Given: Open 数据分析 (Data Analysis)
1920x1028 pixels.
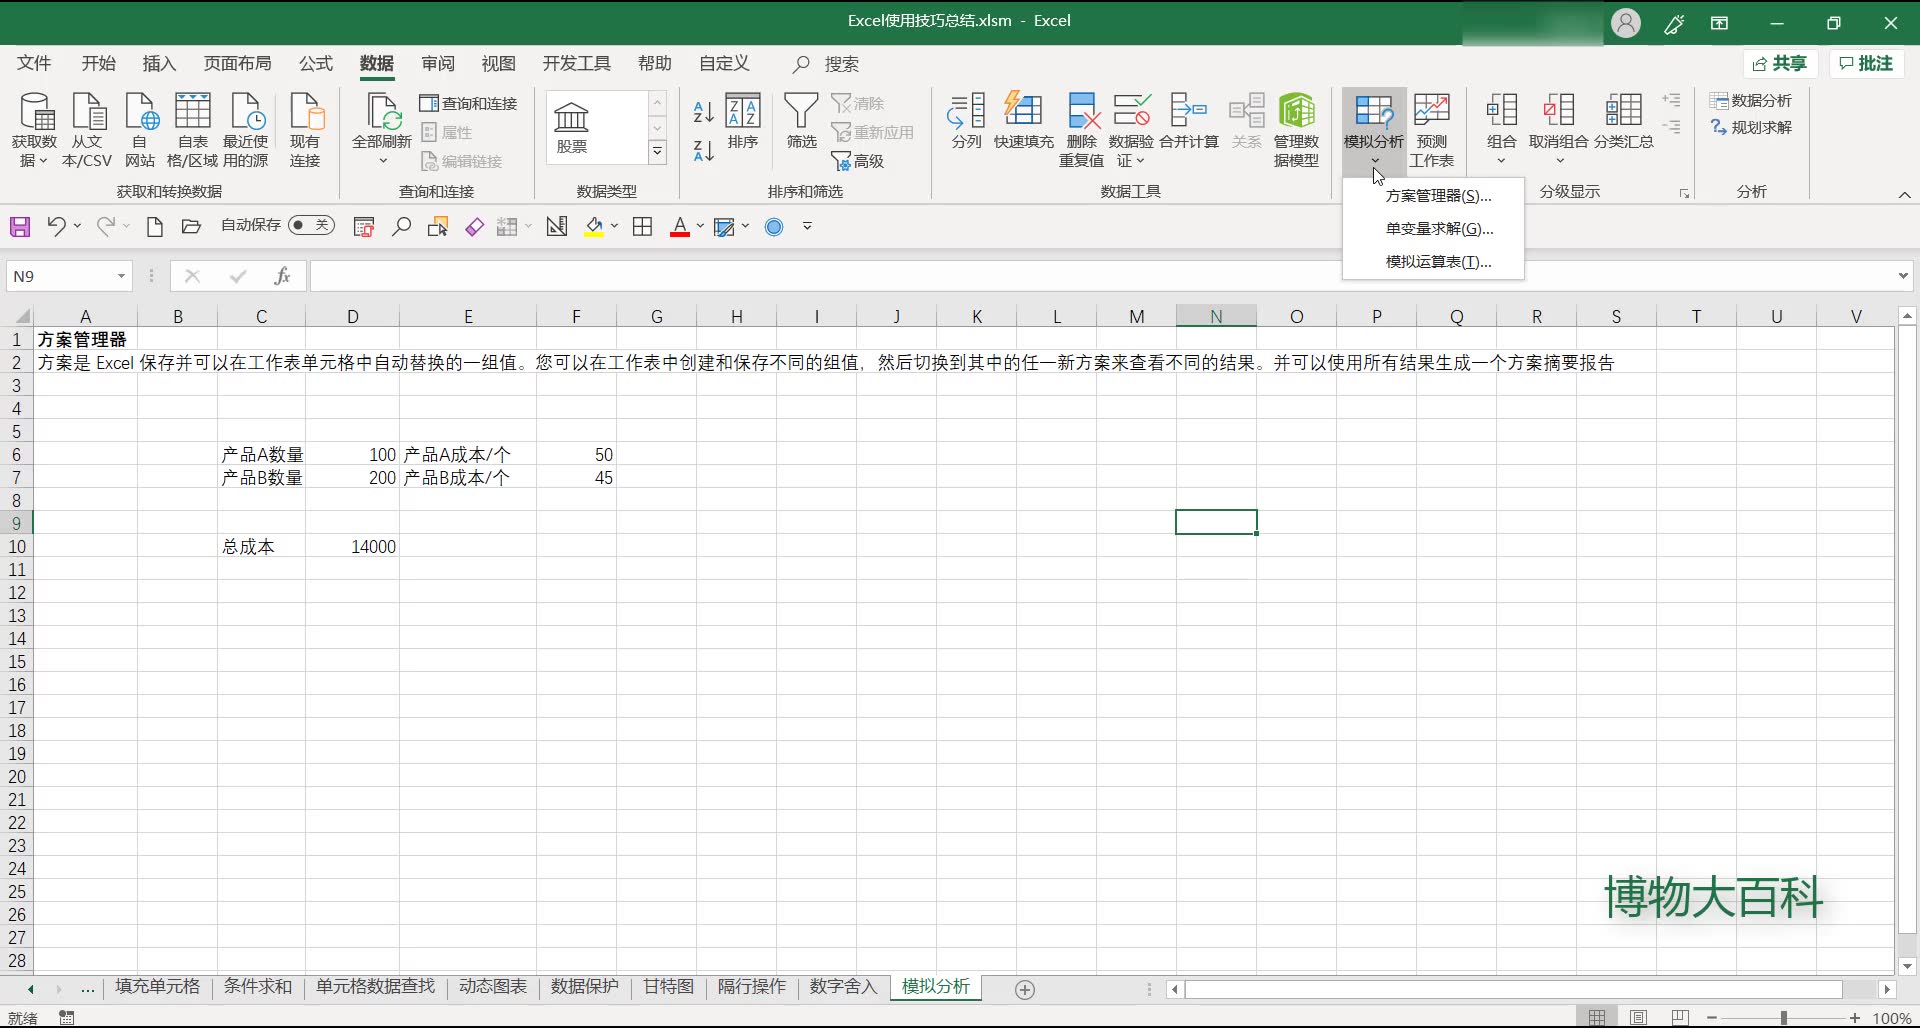Looking at the screenshot, I should click(1751, 101).
